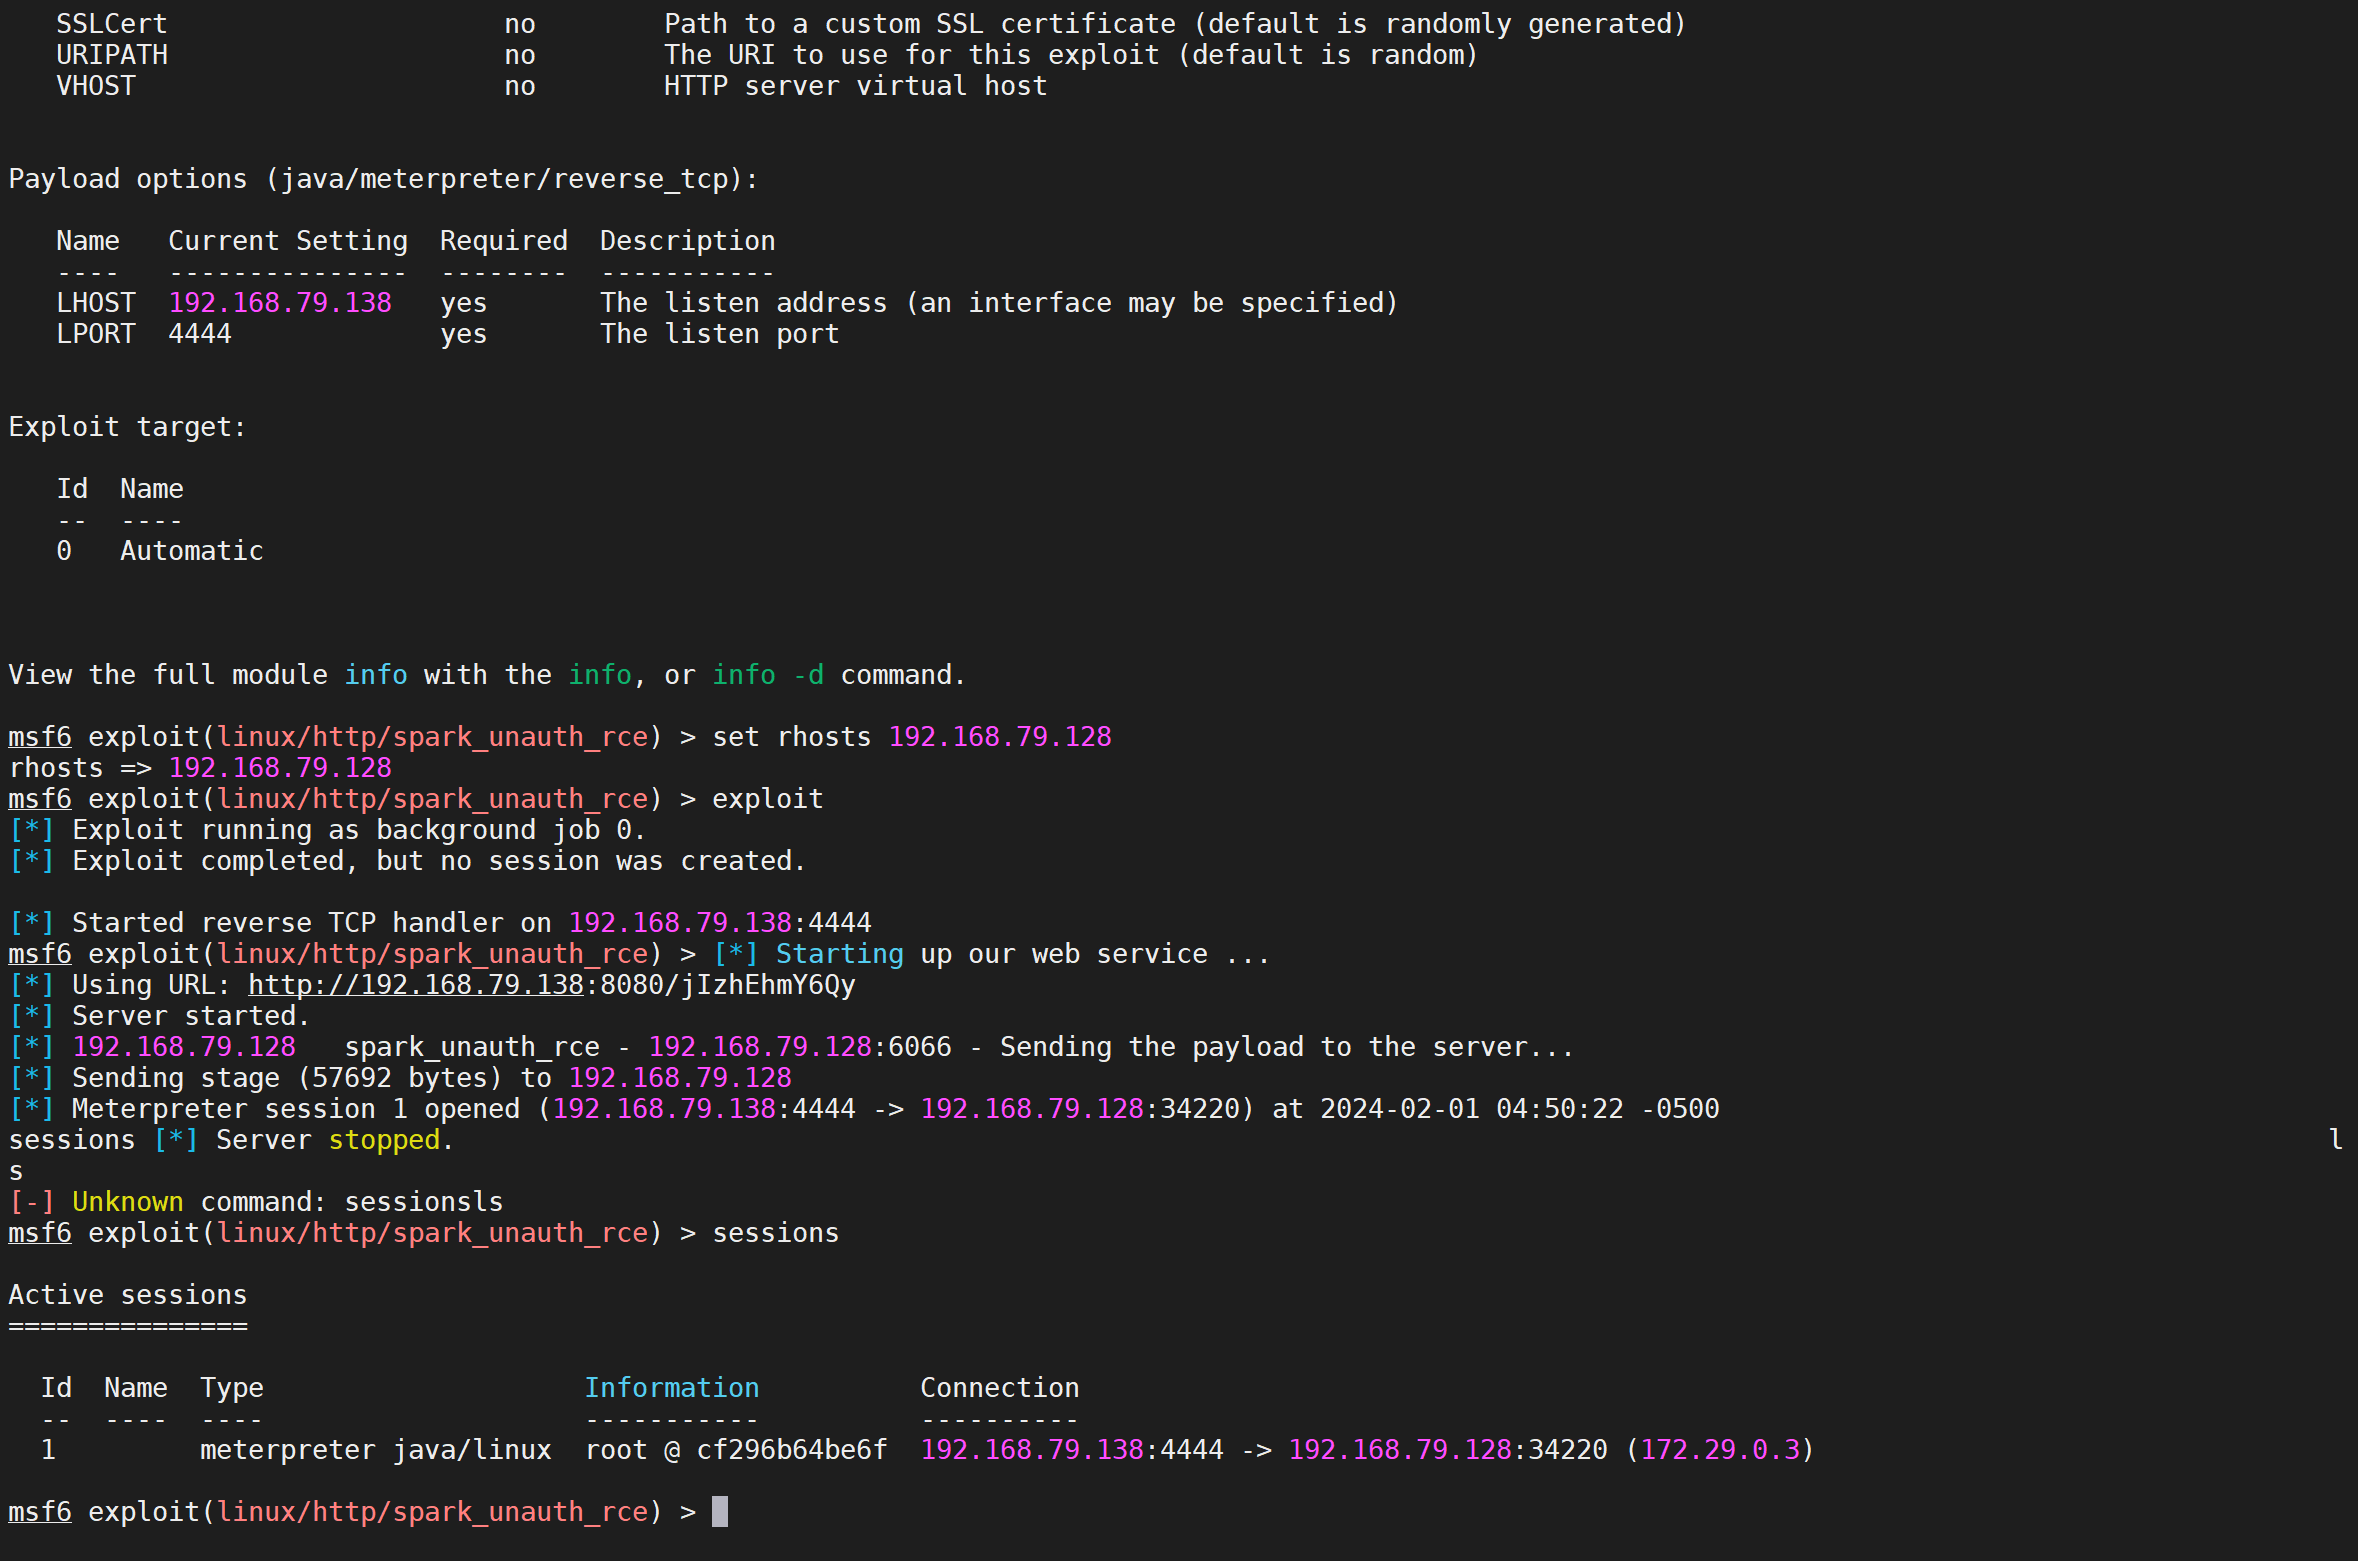Click session Id 1 in Active sessions

tap(48, 1450)
